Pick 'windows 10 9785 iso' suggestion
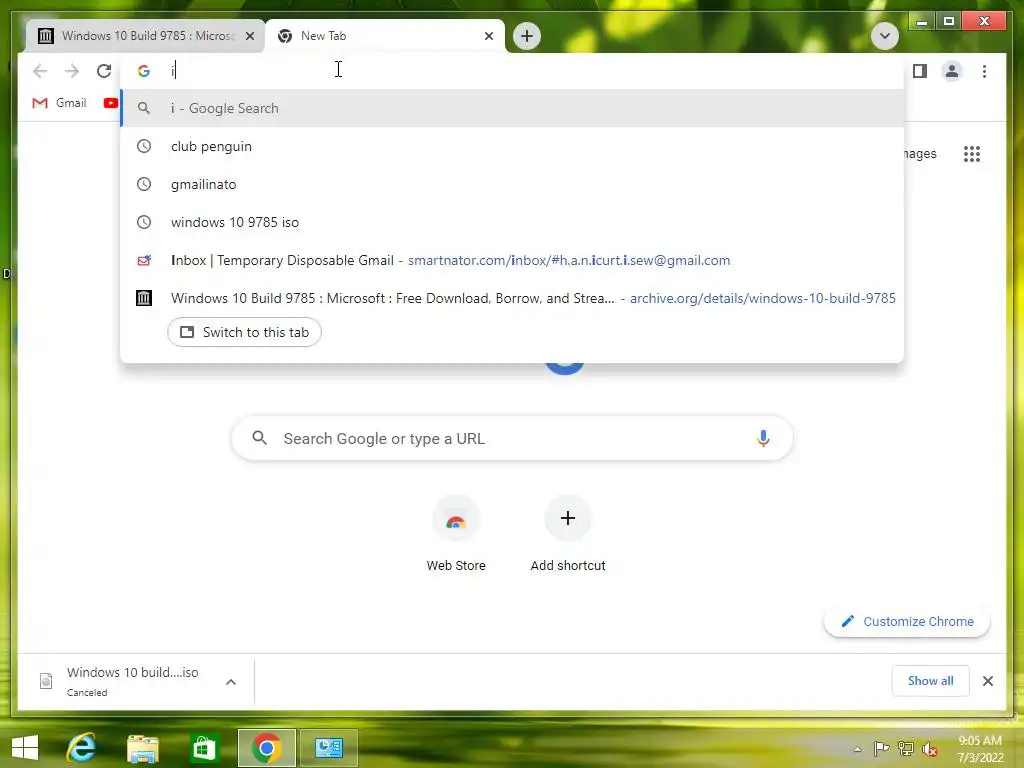Screen dimensions: 1024x768 pos(512,222)
